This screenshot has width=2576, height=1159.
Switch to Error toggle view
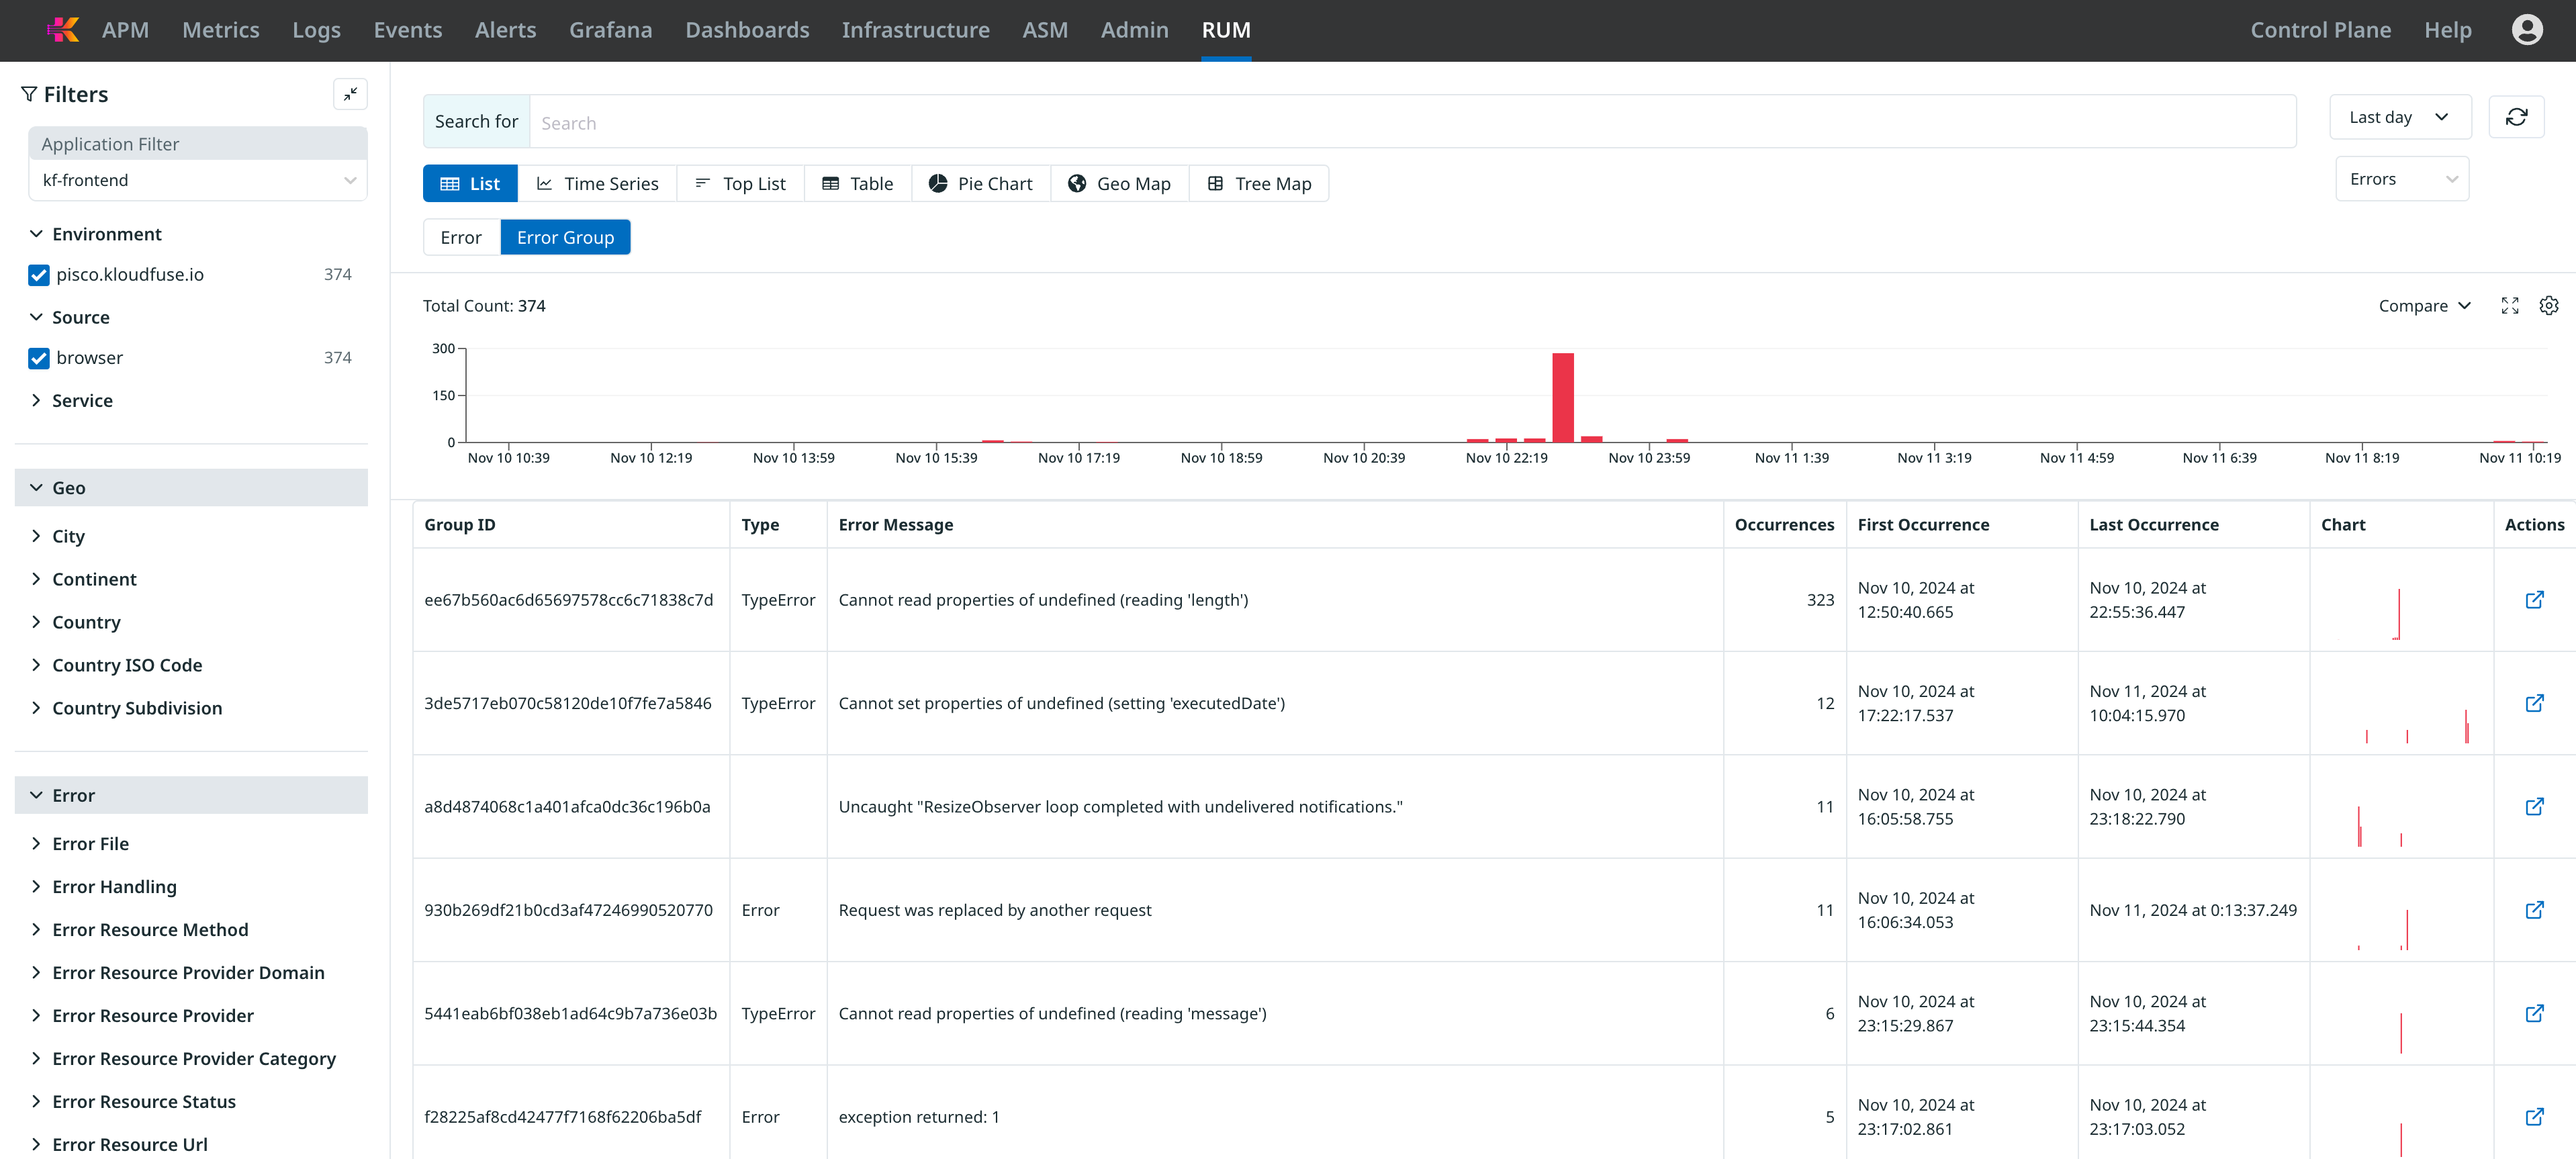pyautogui.click(x=461, y=238)
